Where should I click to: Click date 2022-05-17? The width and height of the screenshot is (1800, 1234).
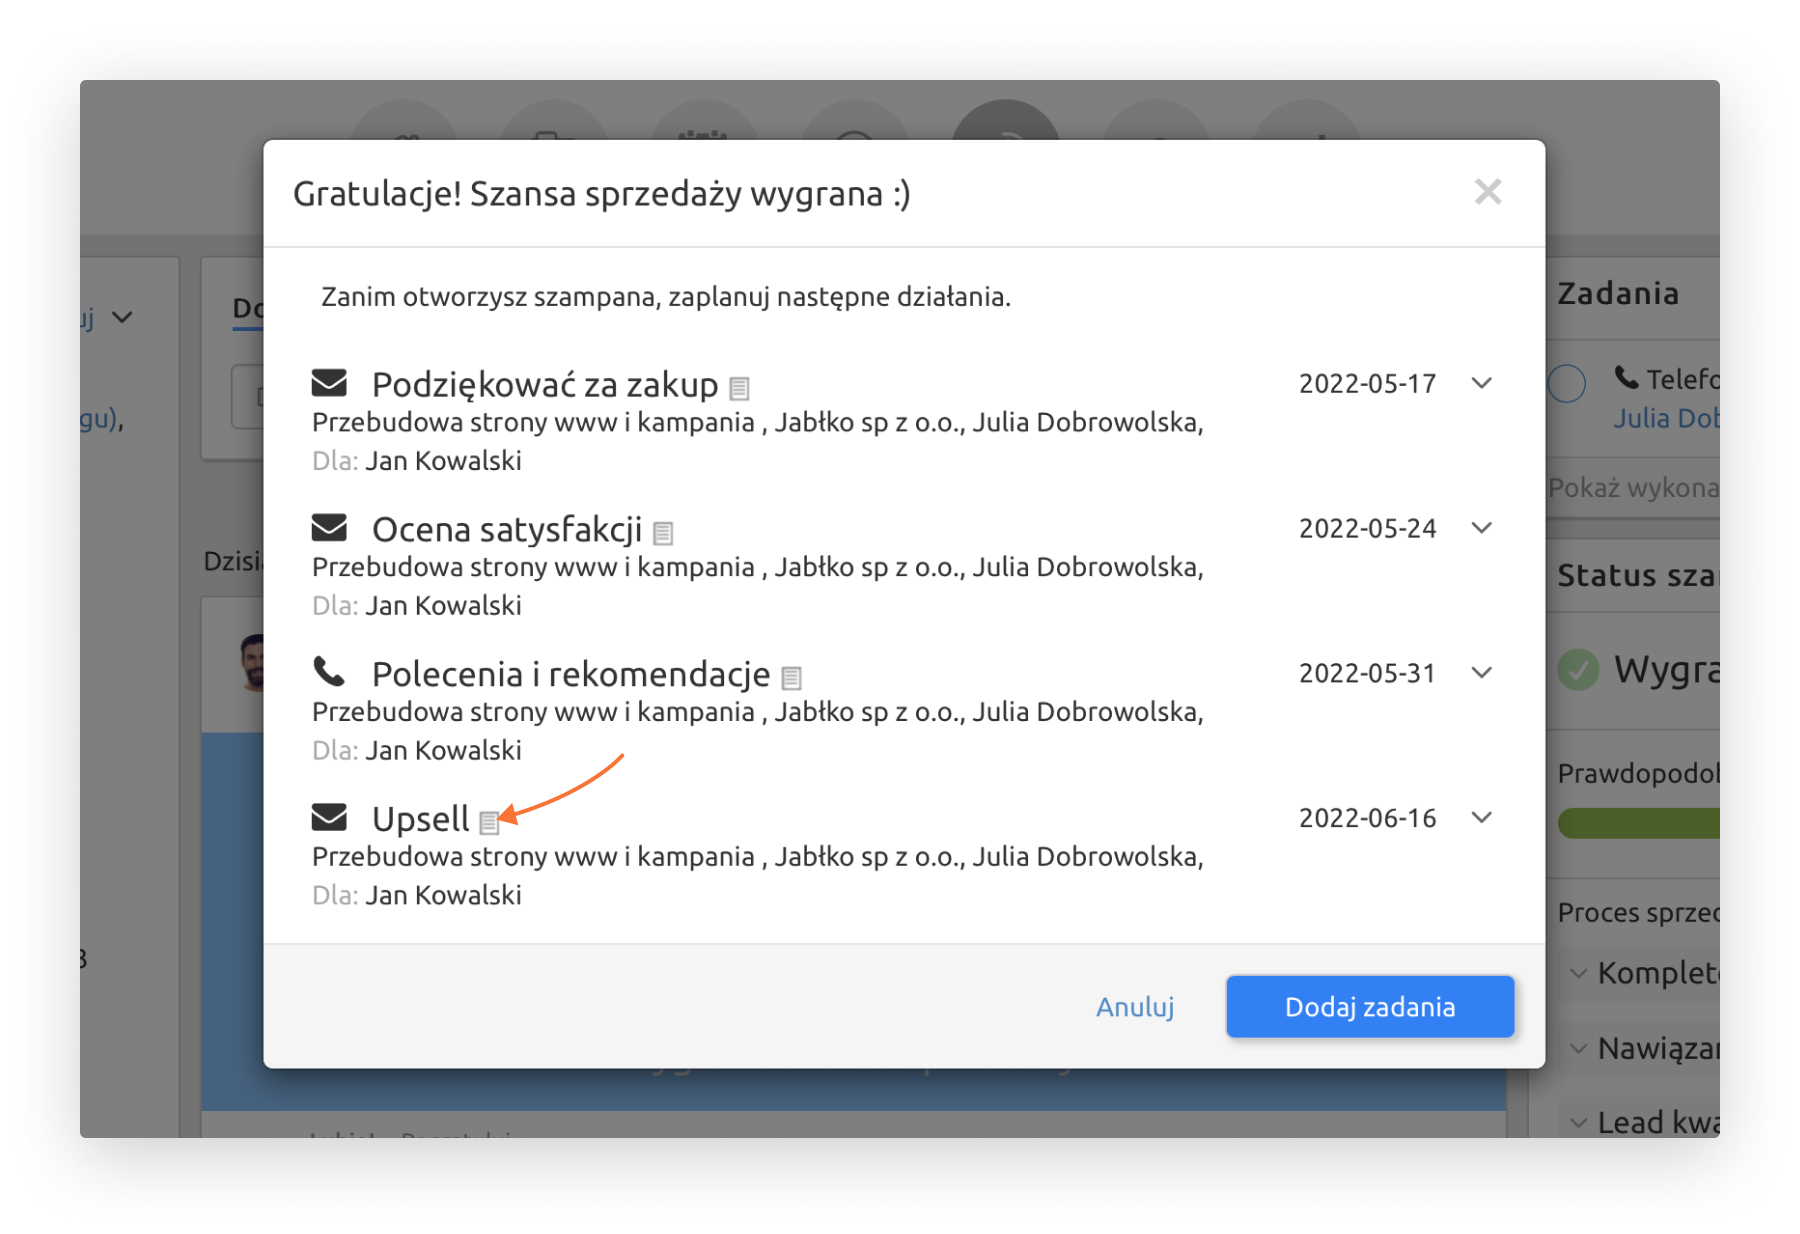[1367, 384]
